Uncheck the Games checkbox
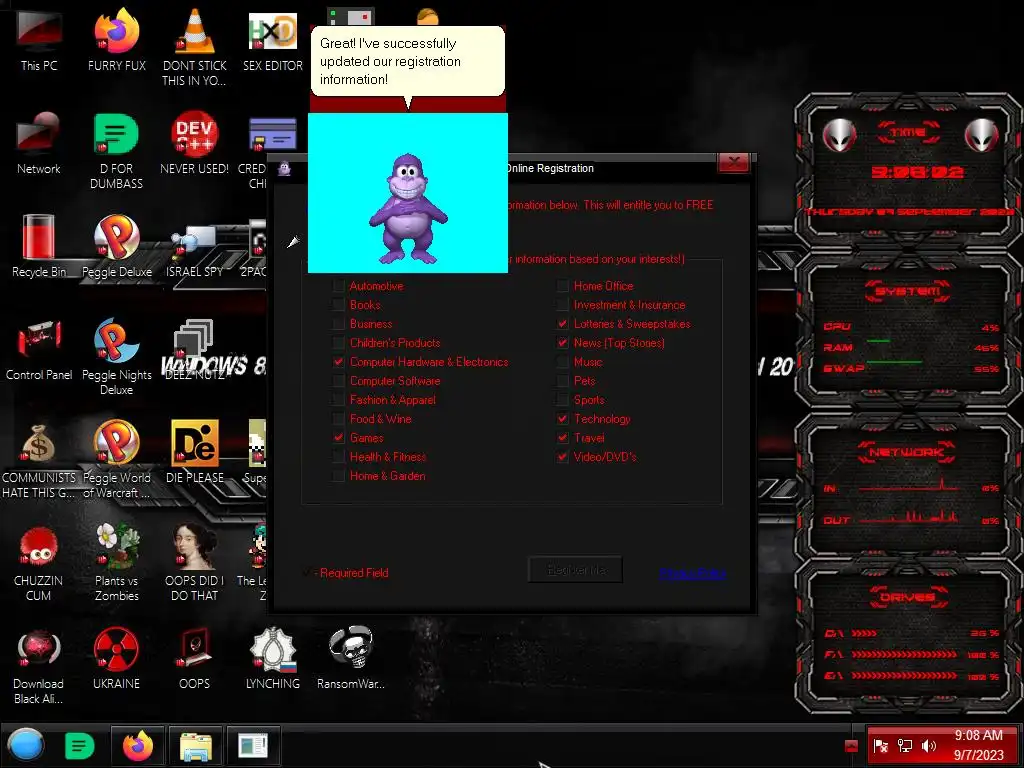This screenshot has height=768, width=1024. click(x=338, y=438)
